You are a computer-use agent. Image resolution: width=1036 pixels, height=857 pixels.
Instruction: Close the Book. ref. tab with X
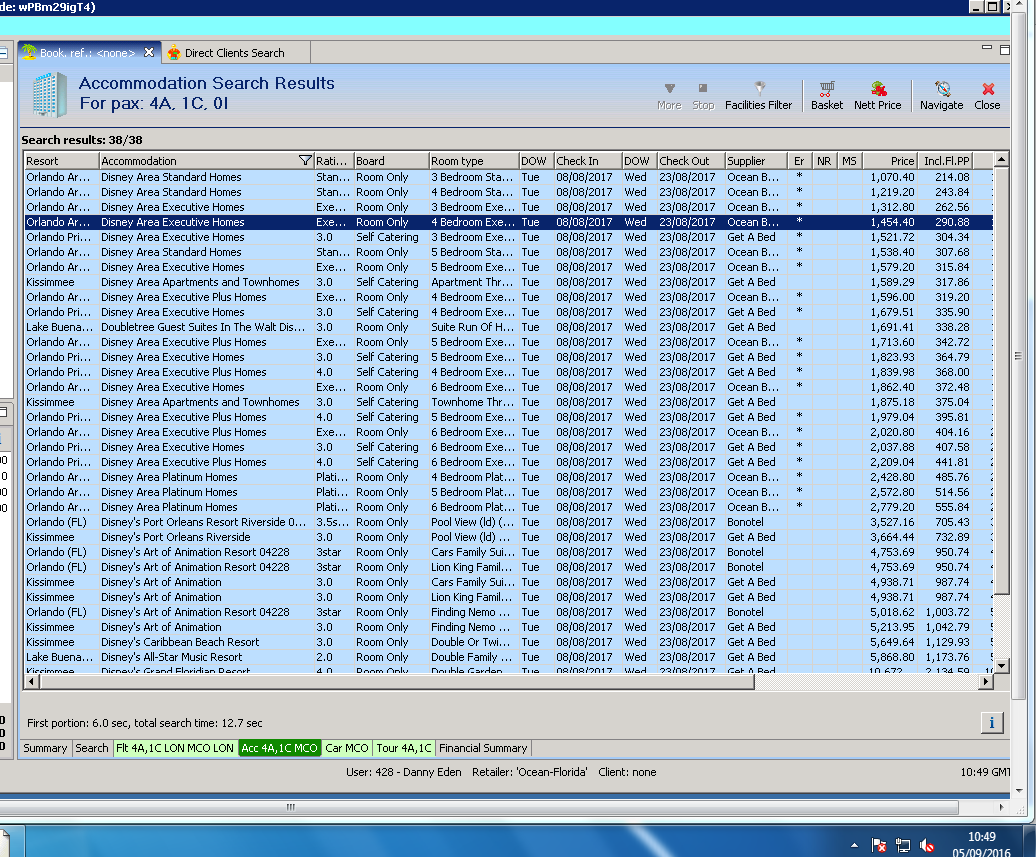[149, 53]
